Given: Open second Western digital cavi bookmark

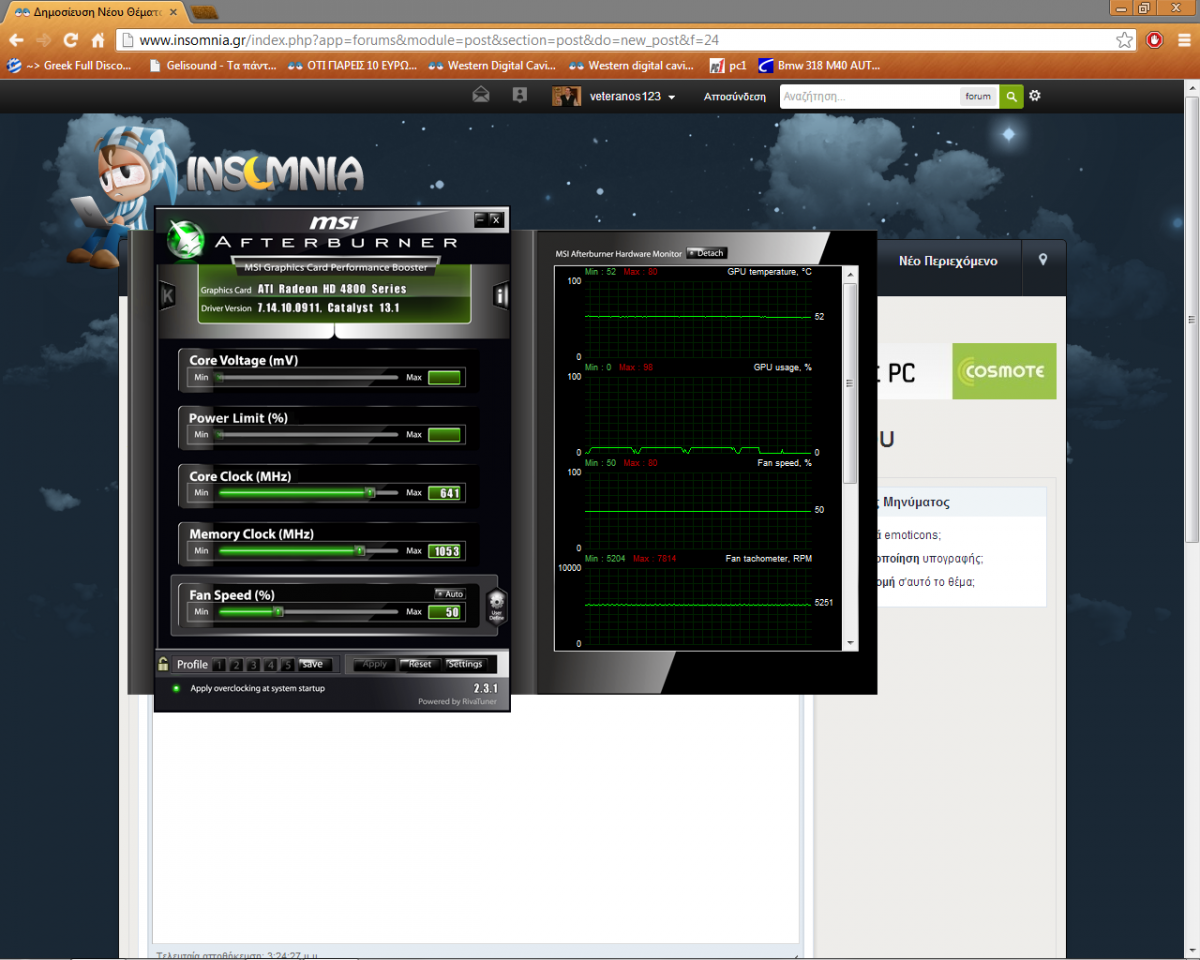Looking at the screenshot, I should click(633, 66).
